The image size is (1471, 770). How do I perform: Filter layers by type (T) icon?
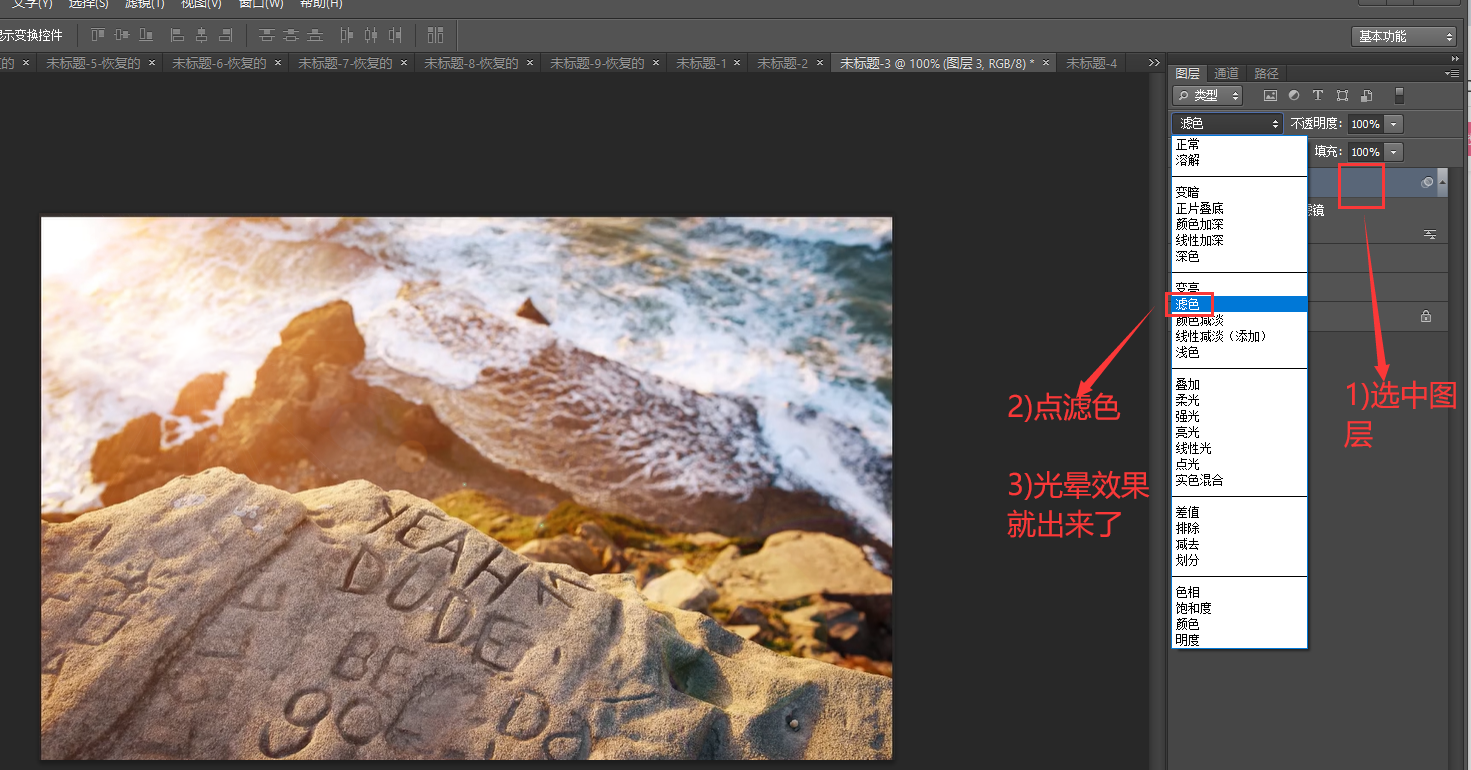1318,96
